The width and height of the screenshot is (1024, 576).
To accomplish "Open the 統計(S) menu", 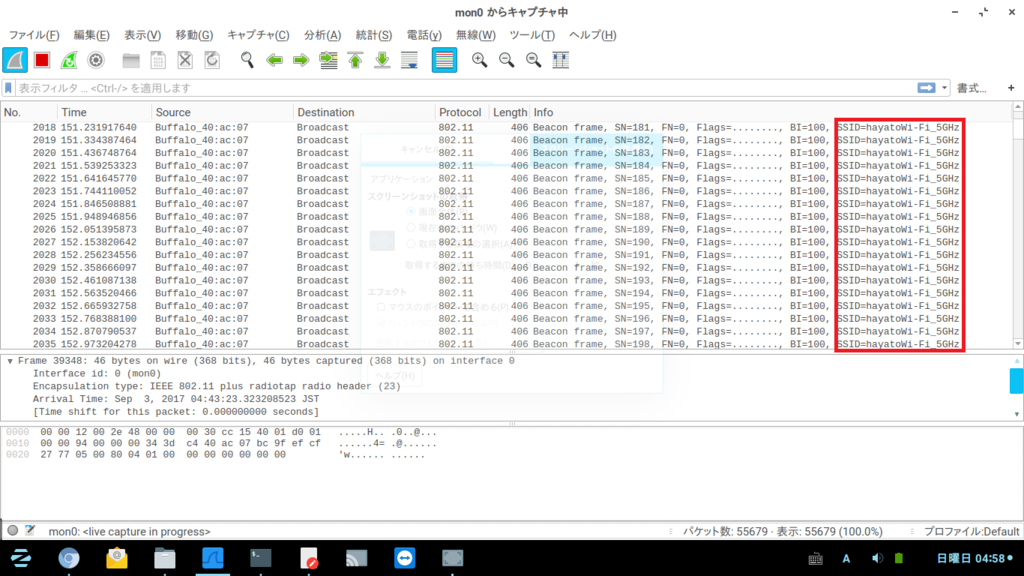I will [374, 35].
